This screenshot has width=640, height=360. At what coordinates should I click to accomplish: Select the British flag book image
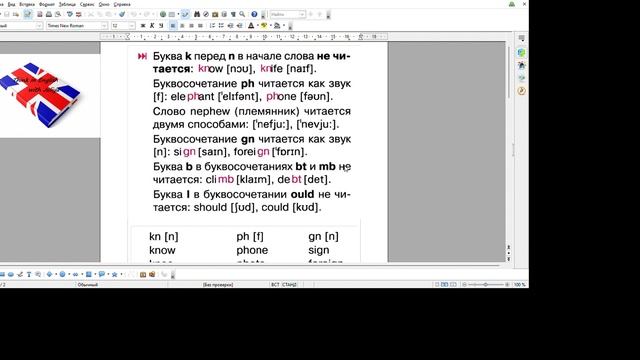pyautogui.click(x=40, y=95)
